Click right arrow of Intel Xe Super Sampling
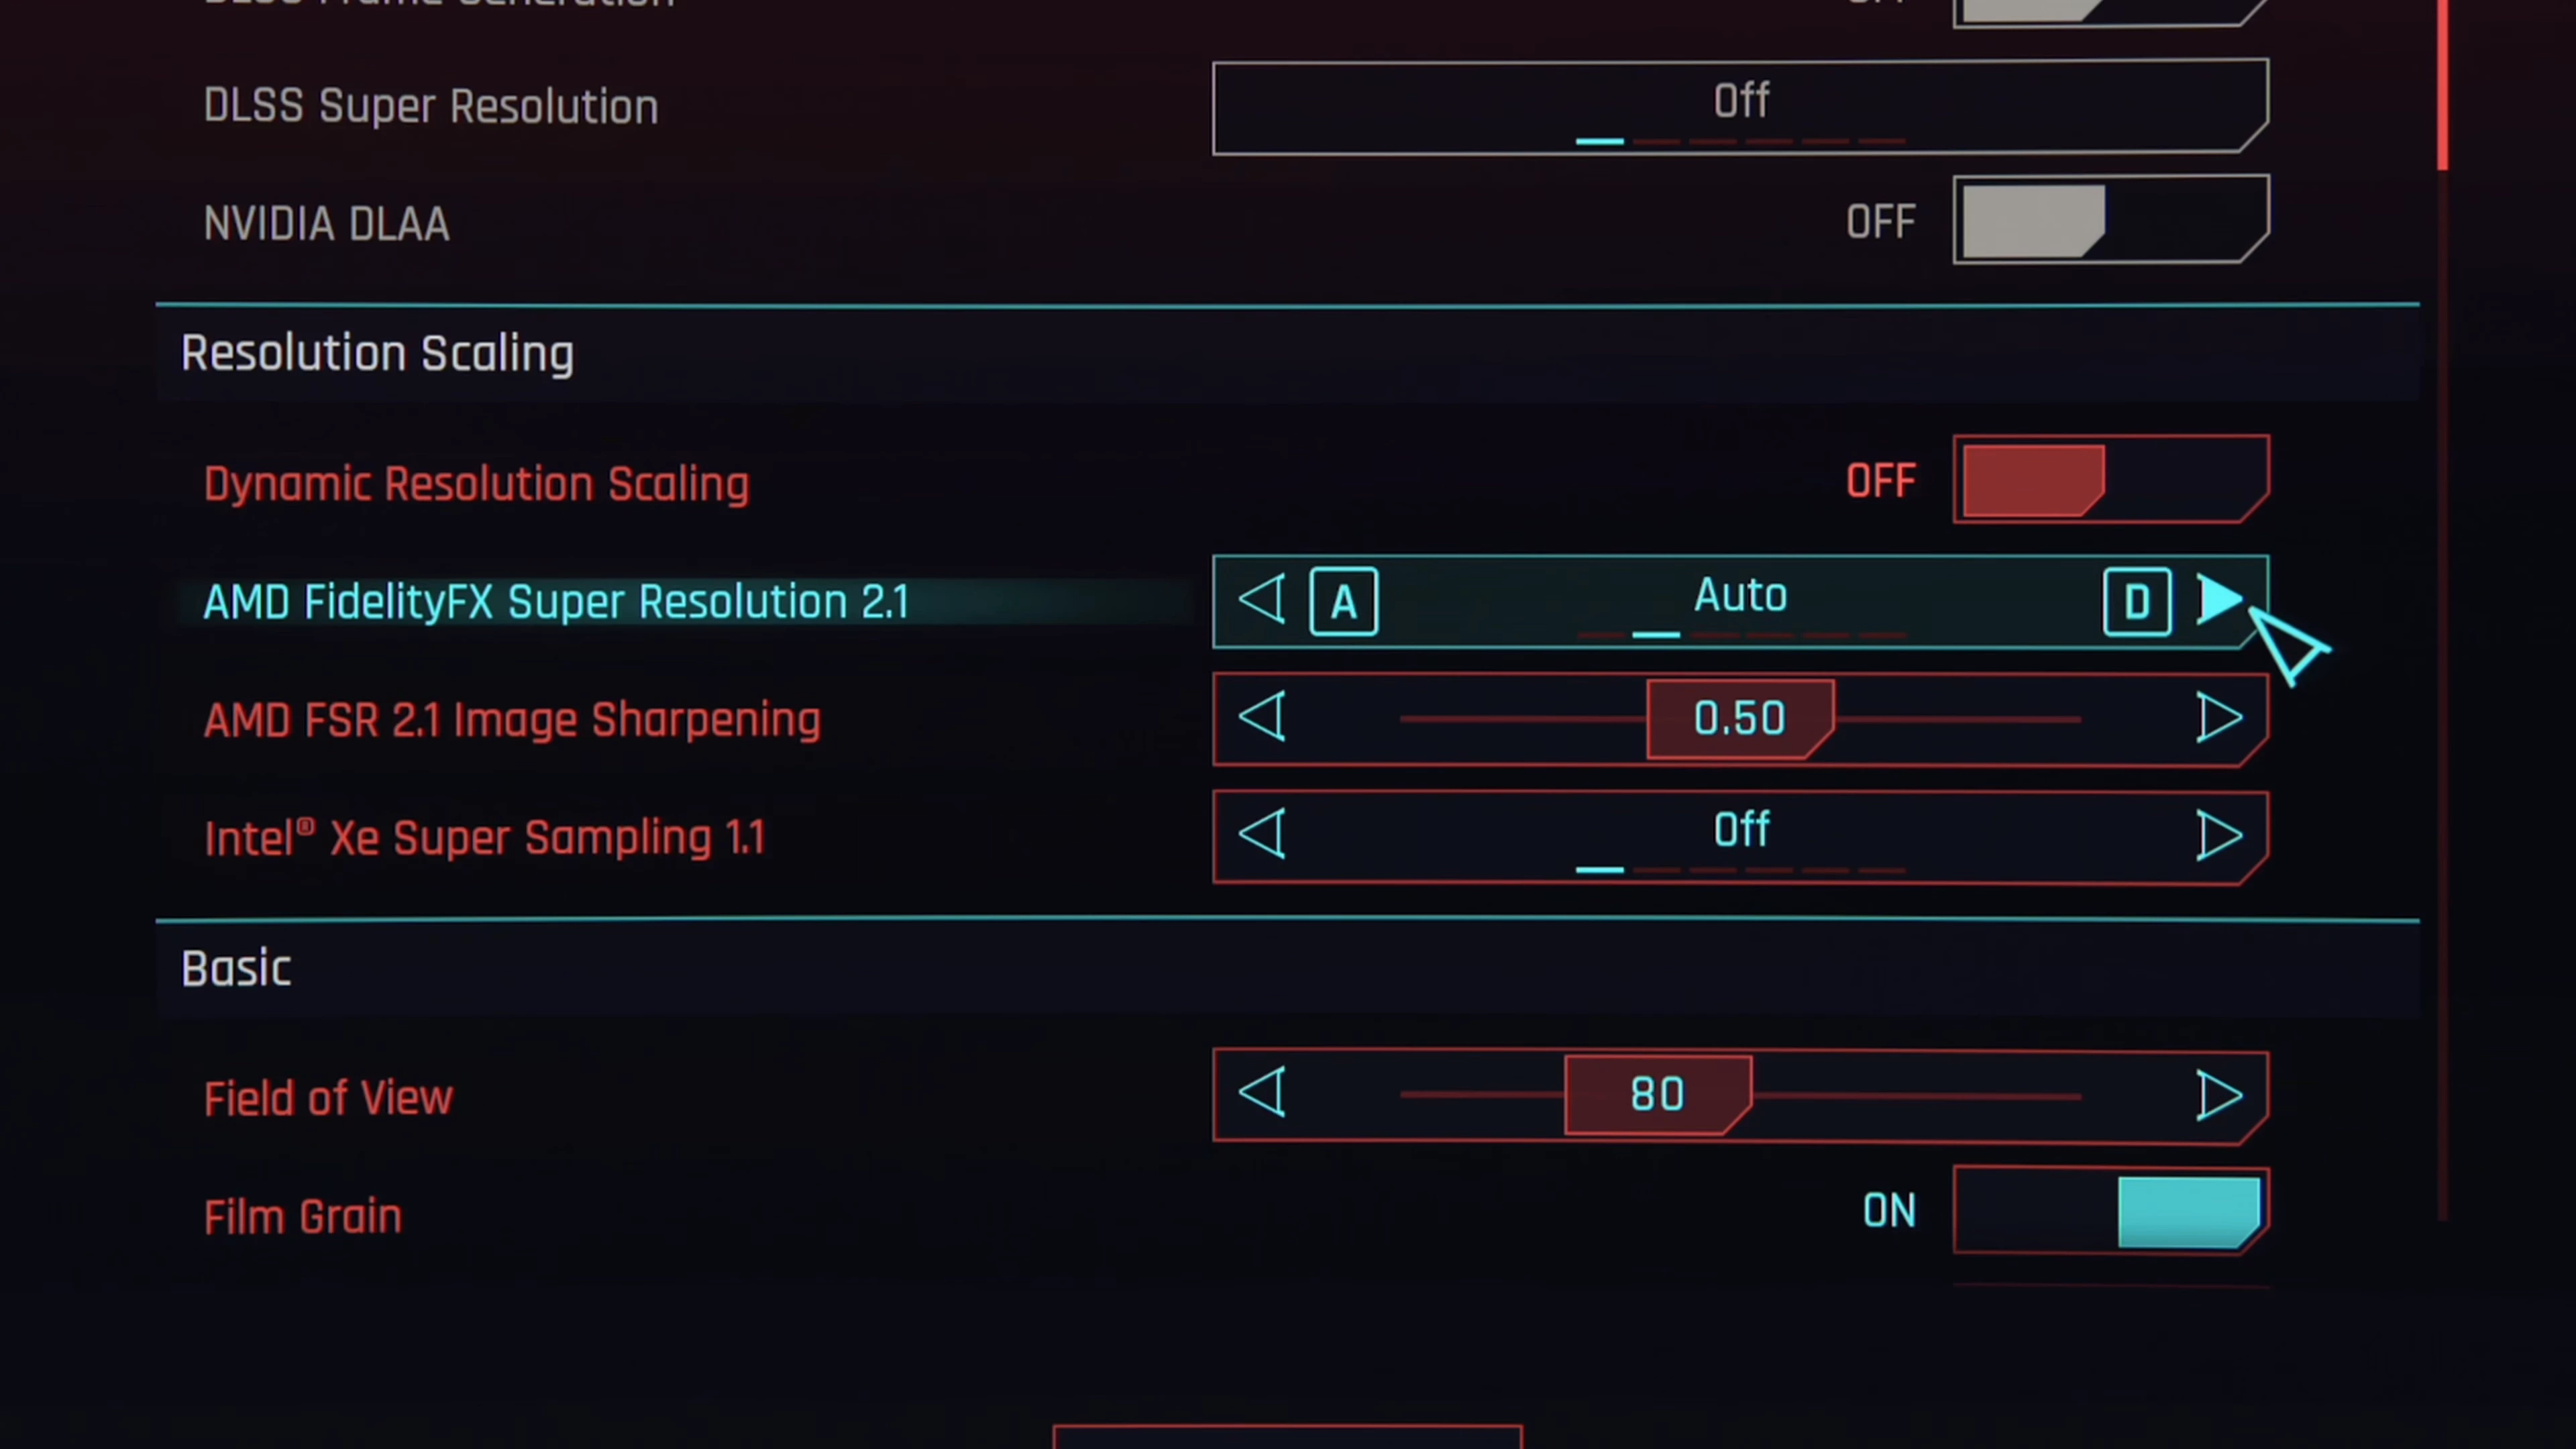The height and width of the screenshot is (1449, 2576). (2219, 835)
